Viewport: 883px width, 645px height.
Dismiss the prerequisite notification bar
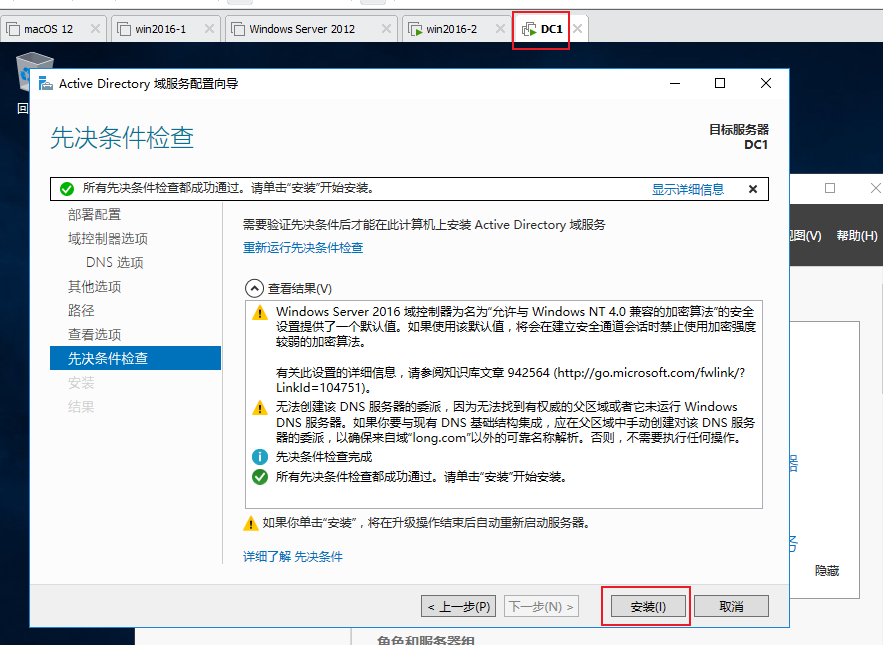click(752, 189)
